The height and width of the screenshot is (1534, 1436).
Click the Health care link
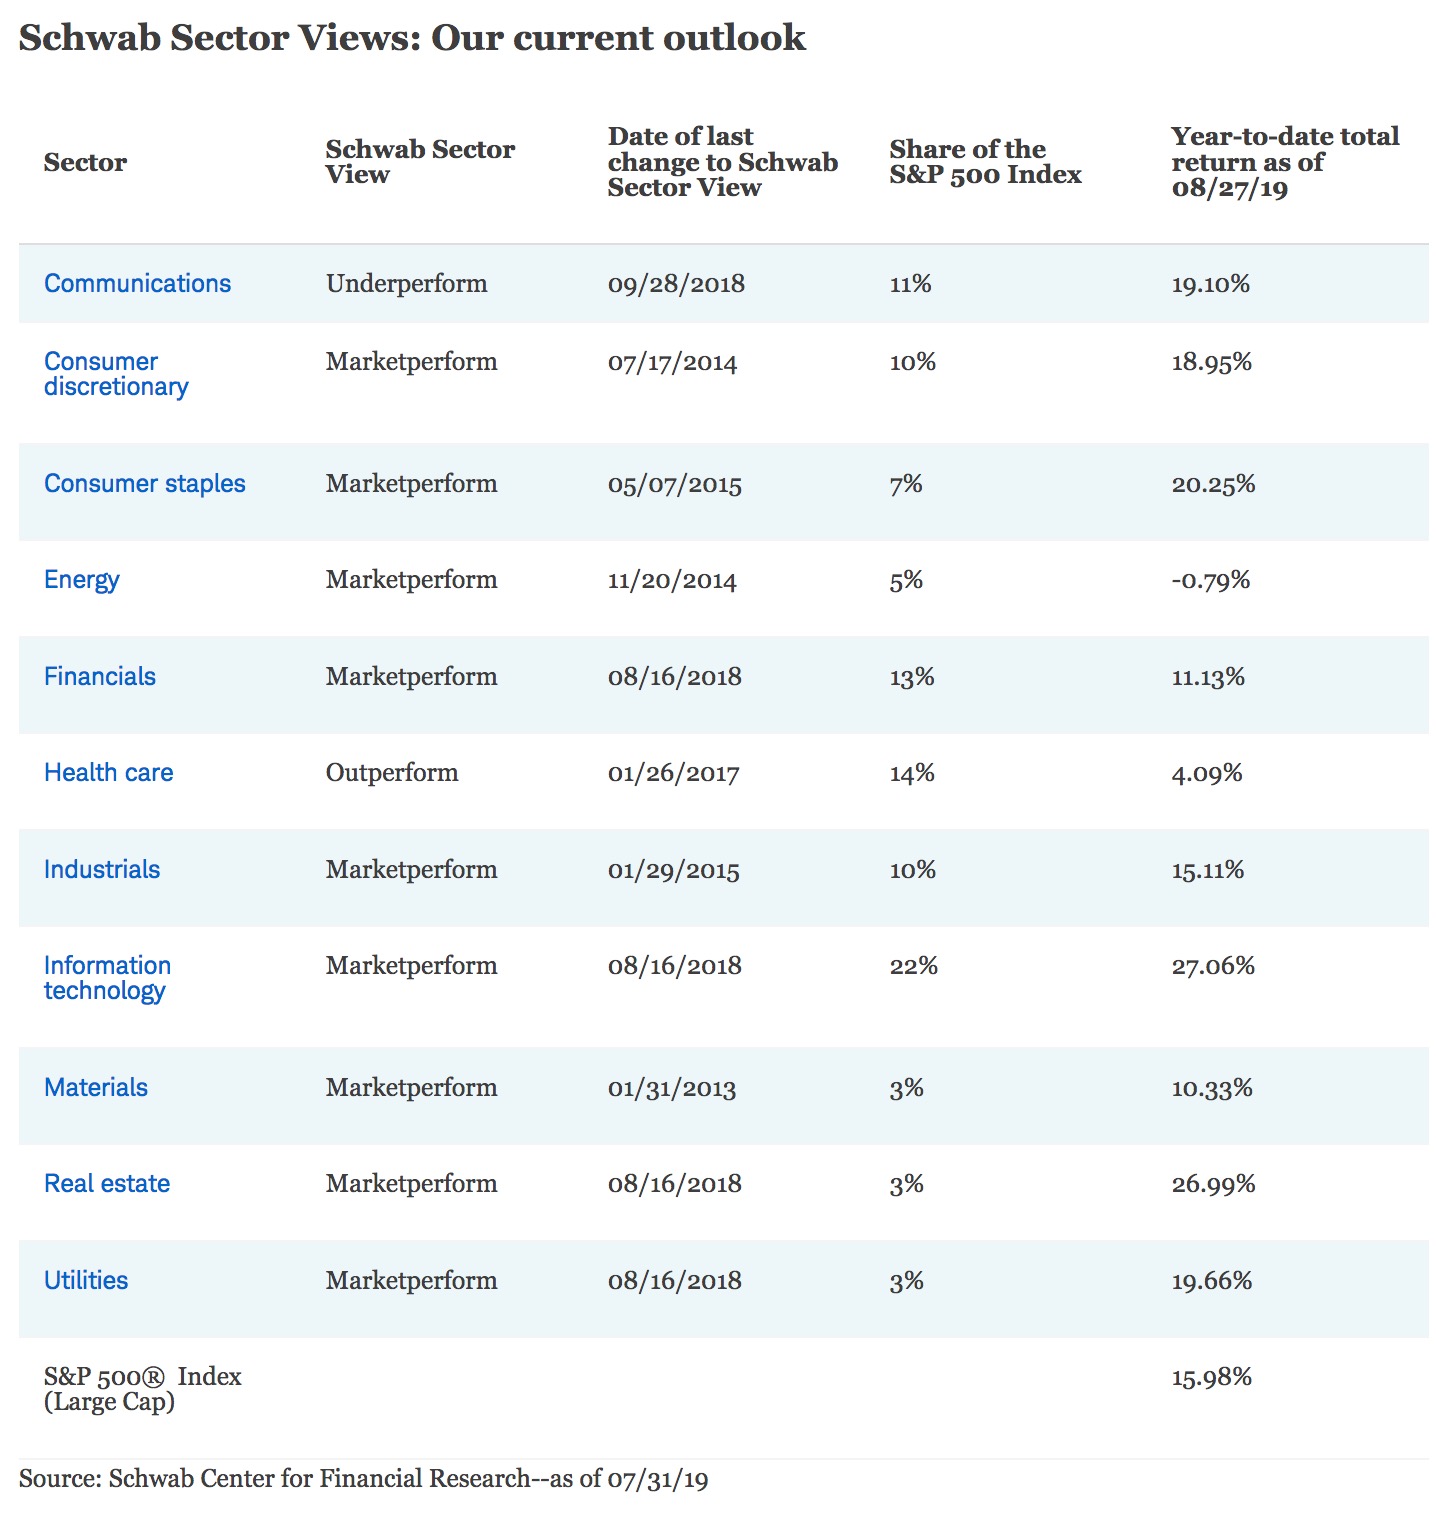[x=109, y=773]
